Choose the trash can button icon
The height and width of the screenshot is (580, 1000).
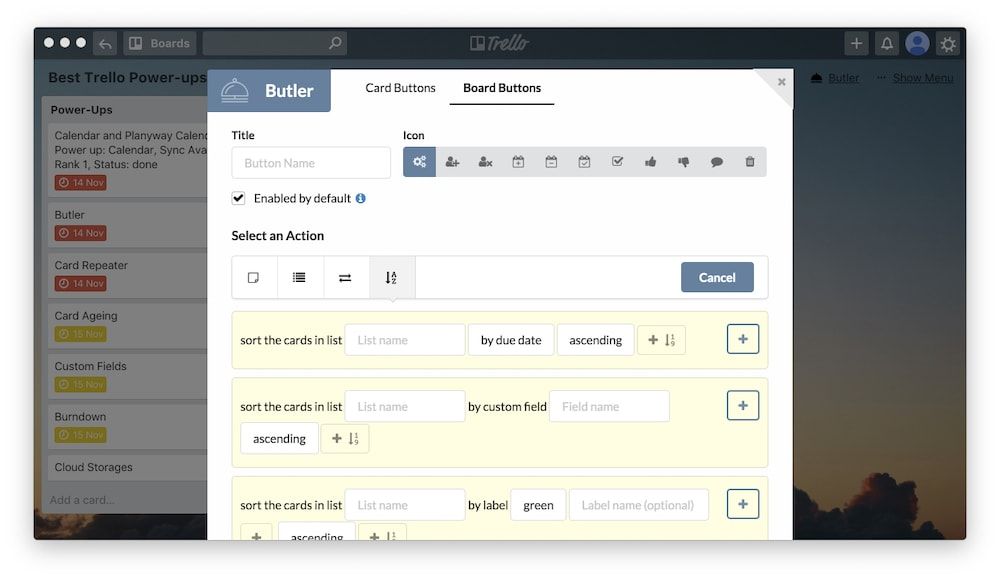(x=750, y=162)
